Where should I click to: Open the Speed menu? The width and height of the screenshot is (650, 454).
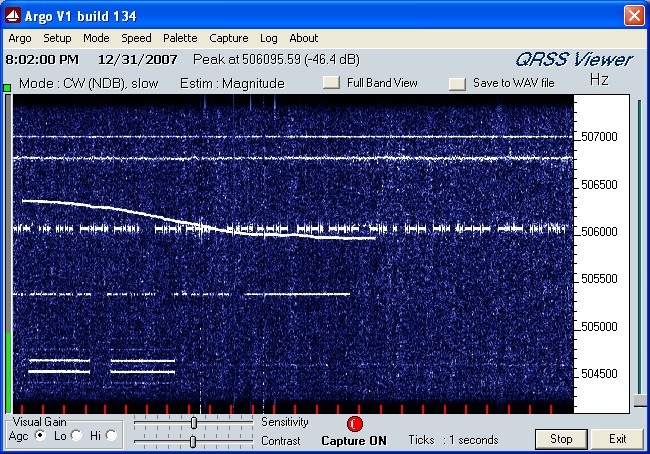click(136, 38)
